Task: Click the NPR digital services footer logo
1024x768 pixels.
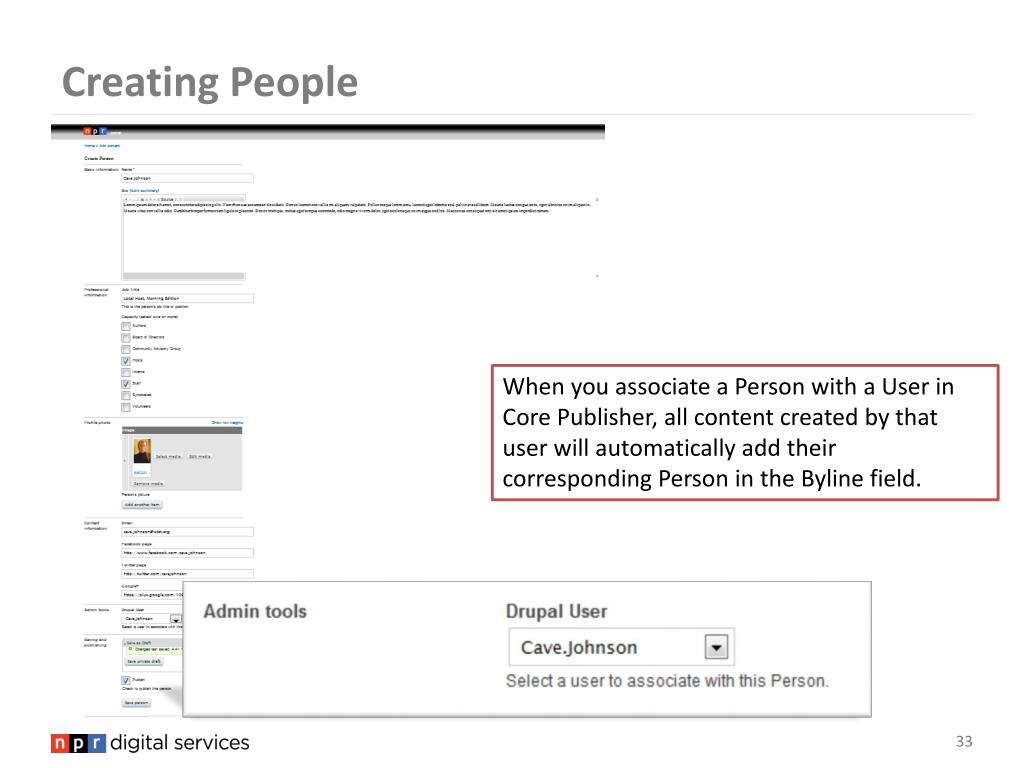Action: point(150,743)
